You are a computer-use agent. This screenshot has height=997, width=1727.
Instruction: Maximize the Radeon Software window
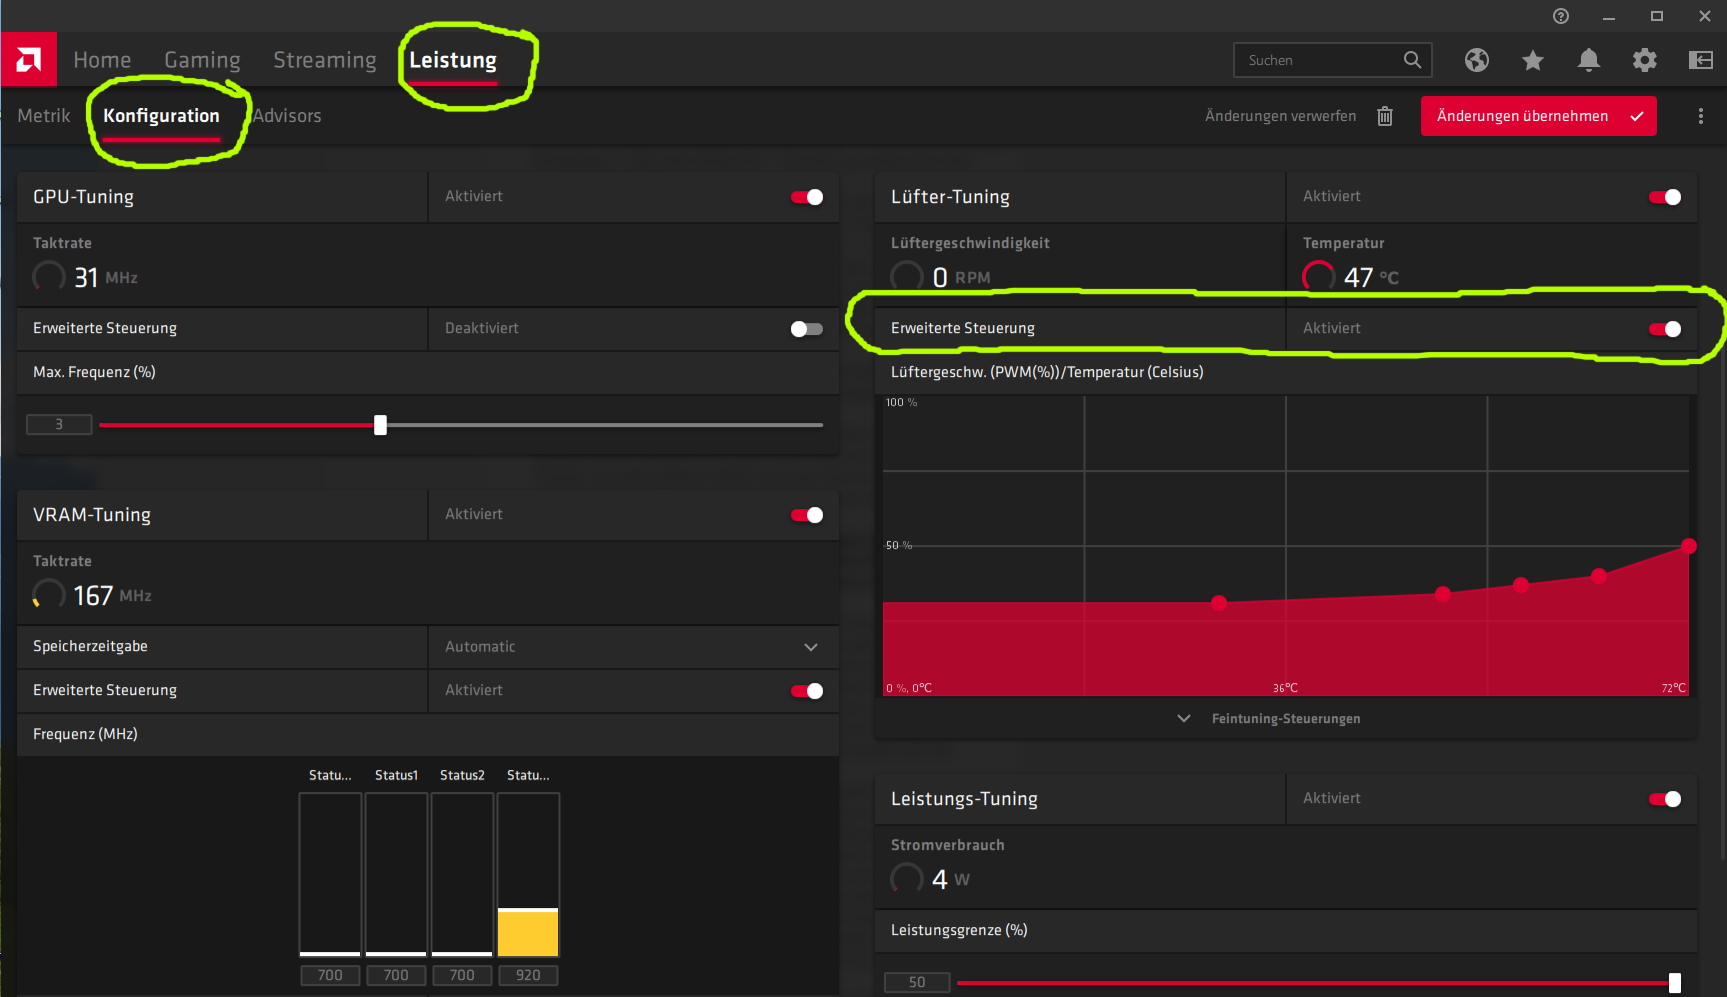click(x=1657, y=16)
